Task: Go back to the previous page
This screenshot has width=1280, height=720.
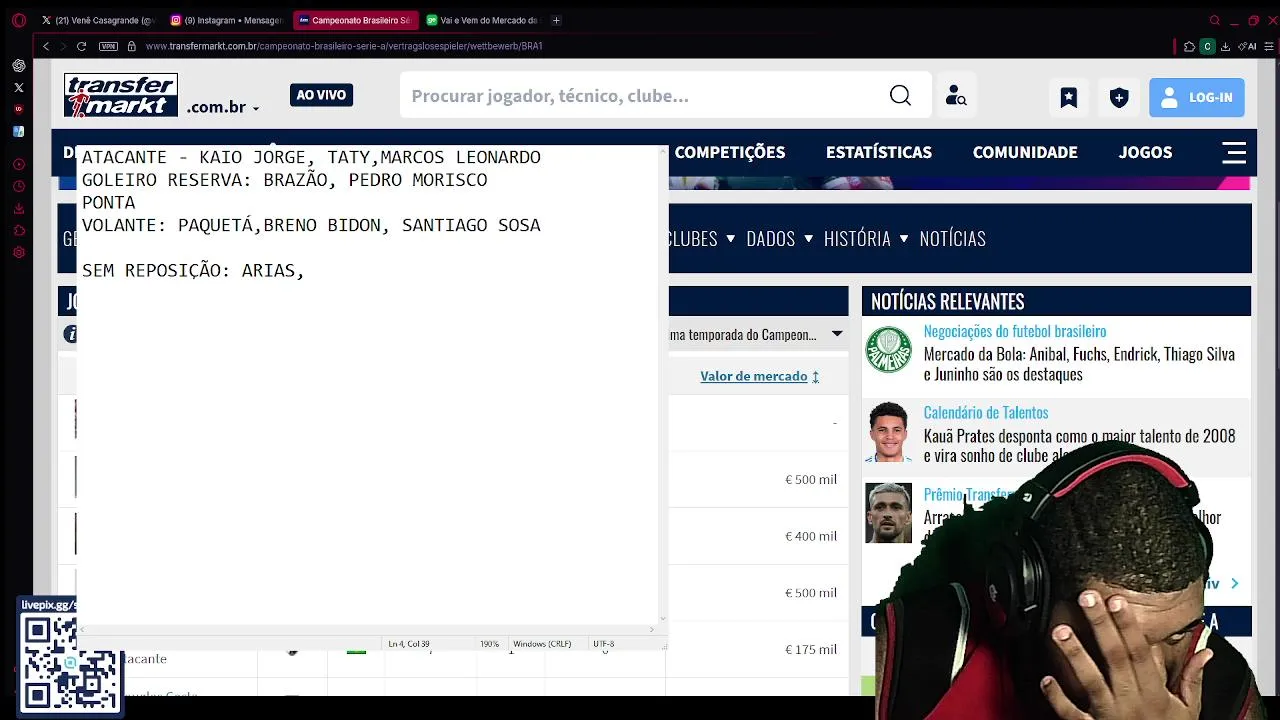Action: 45,46
